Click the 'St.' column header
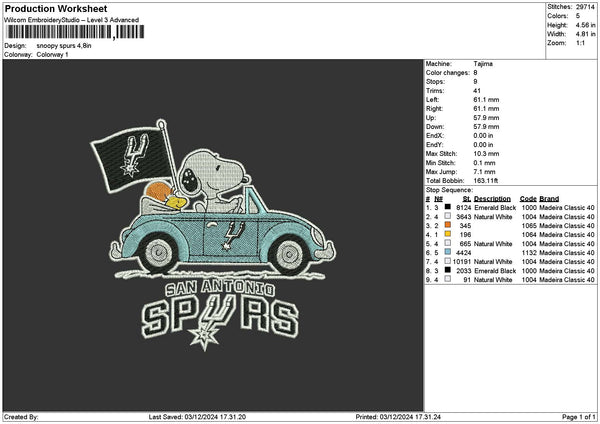The height and width of the screenshot is (424, 600). click(x=466, y=199)
